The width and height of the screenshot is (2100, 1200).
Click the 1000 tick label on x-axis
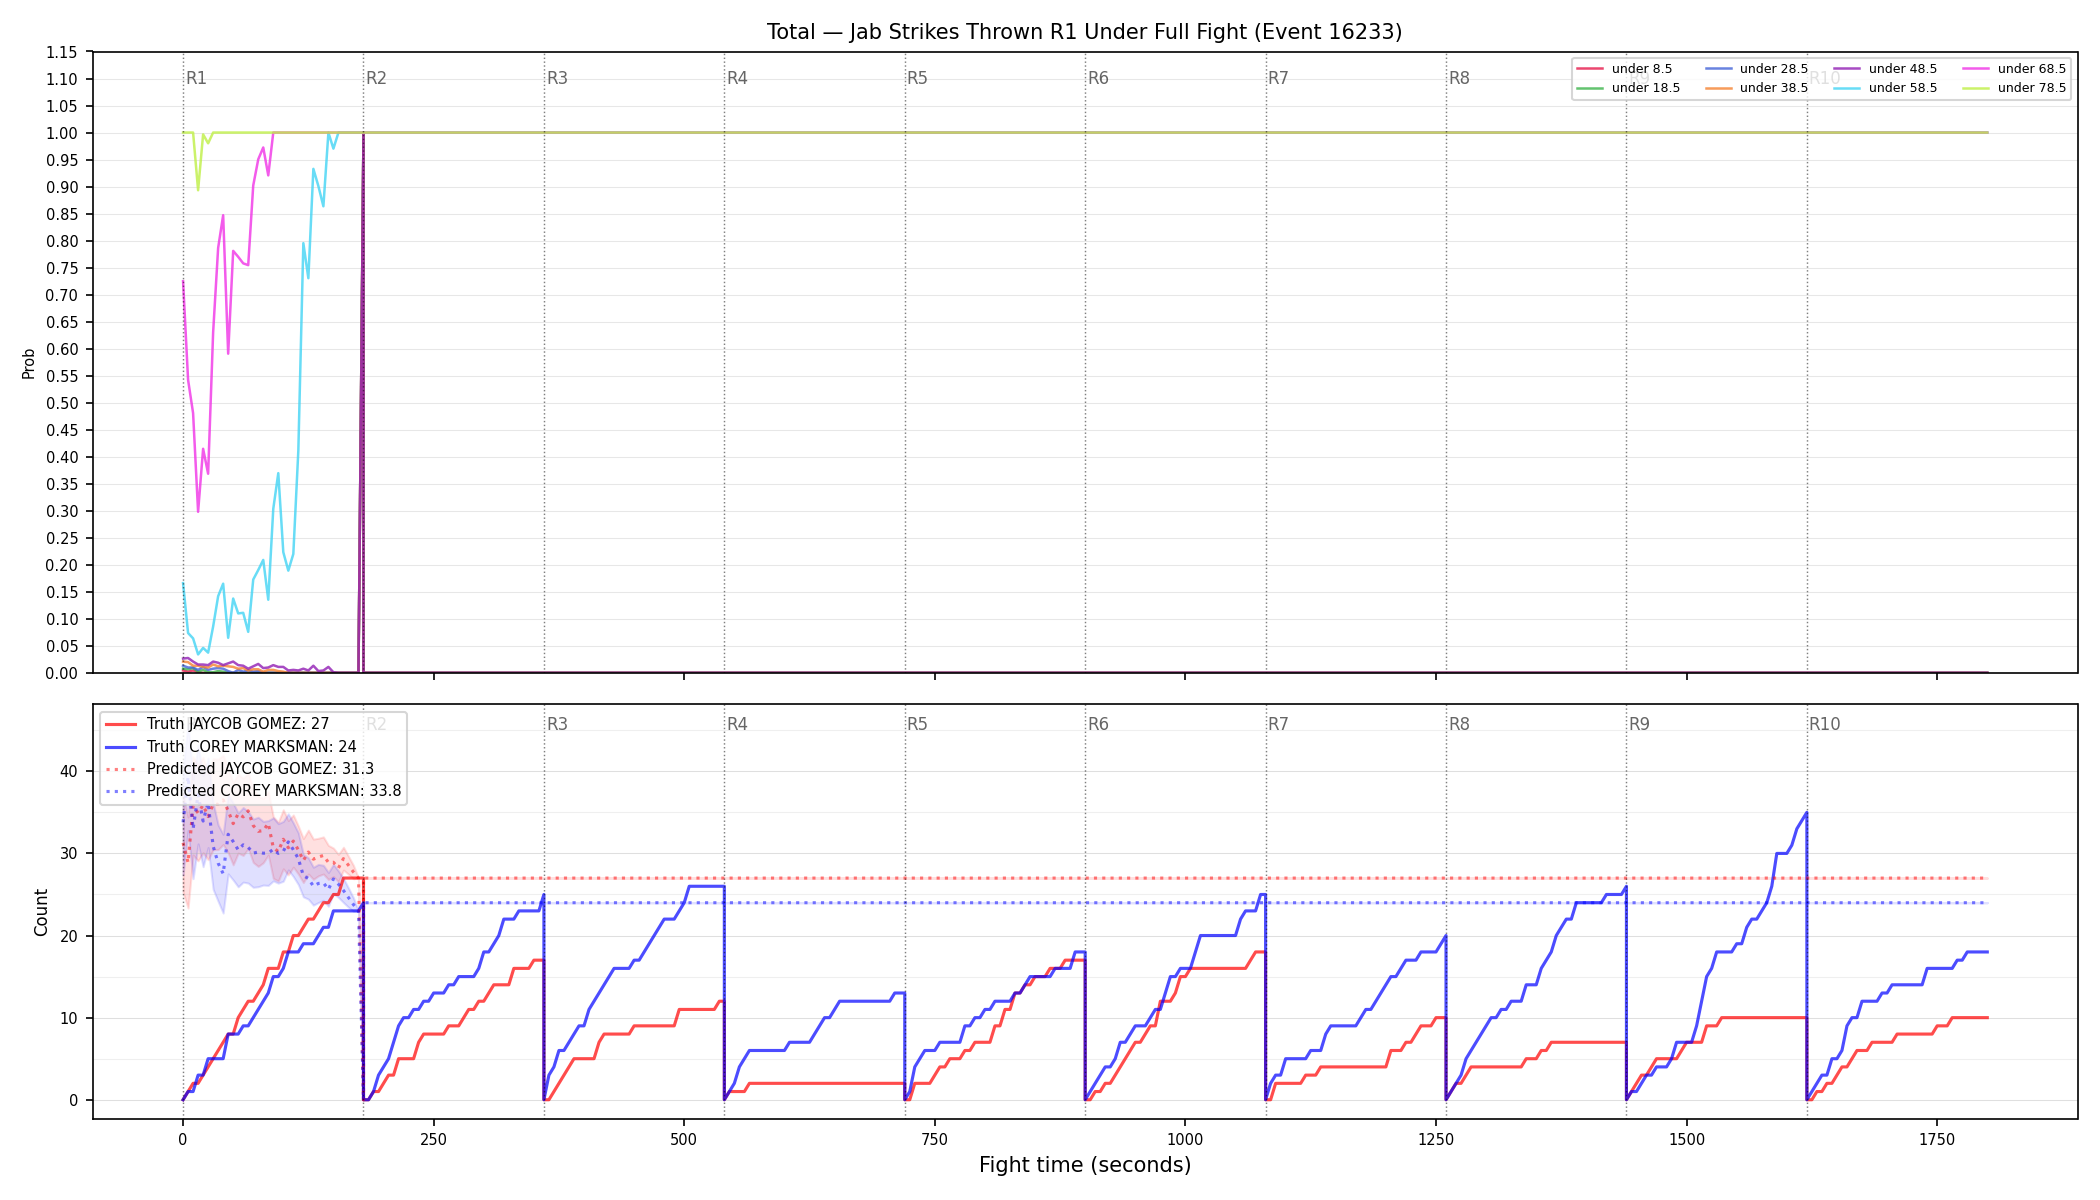coord(1185,1139)
